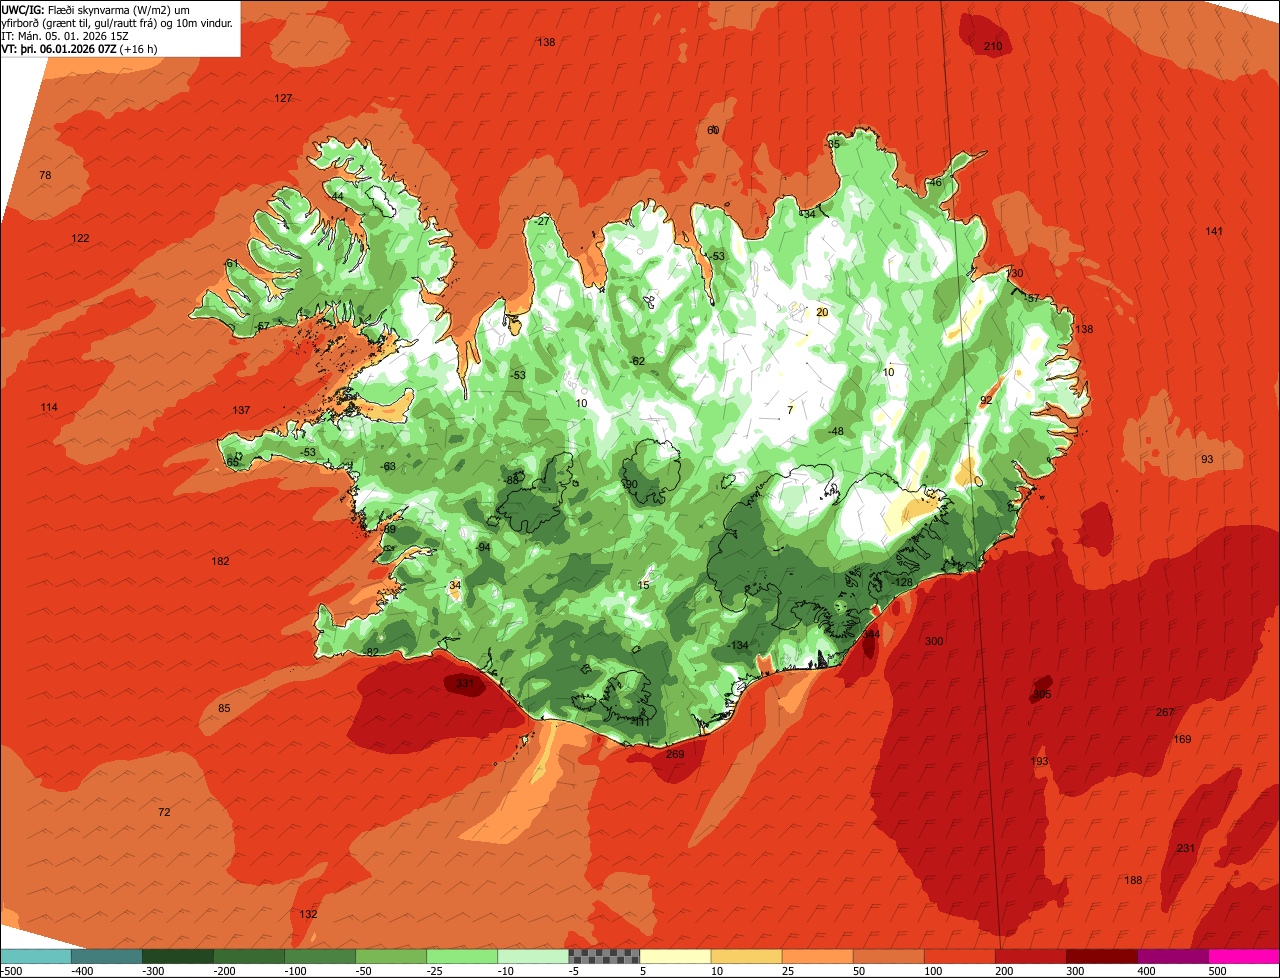This screenshot has height=978, width=1280.
Task: Select the value 169 on the map
Action: click(x=1182, y=739)
